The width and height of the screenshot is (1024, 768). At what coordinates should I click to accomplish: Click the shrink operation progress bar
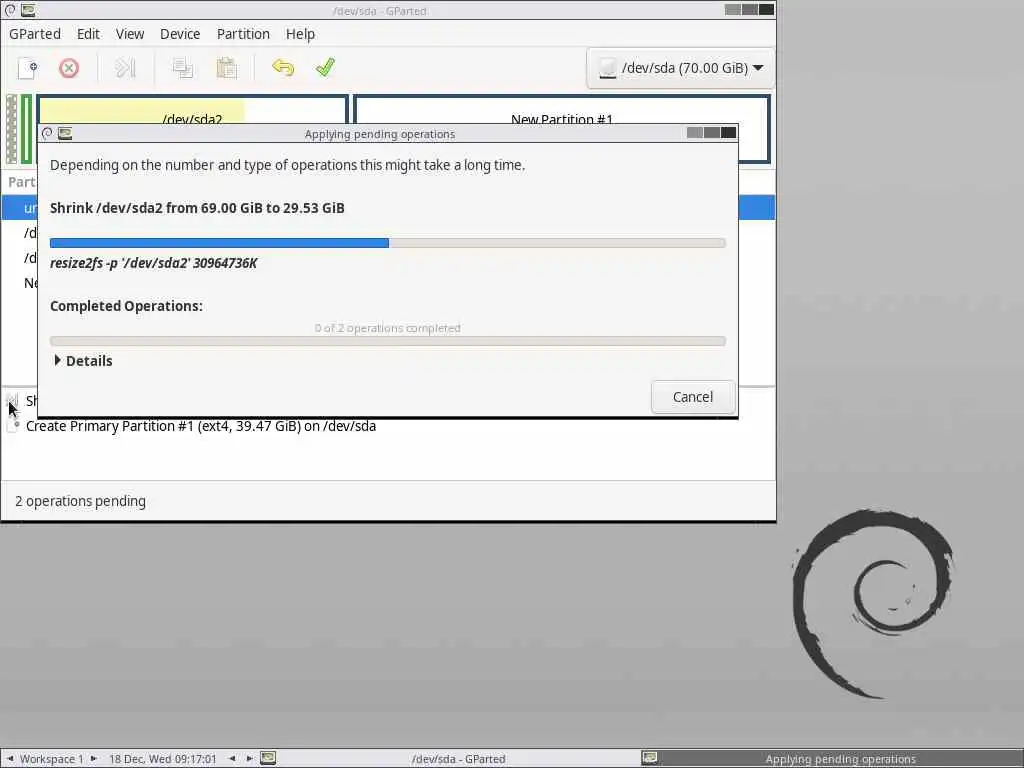(x=387, y=243)
